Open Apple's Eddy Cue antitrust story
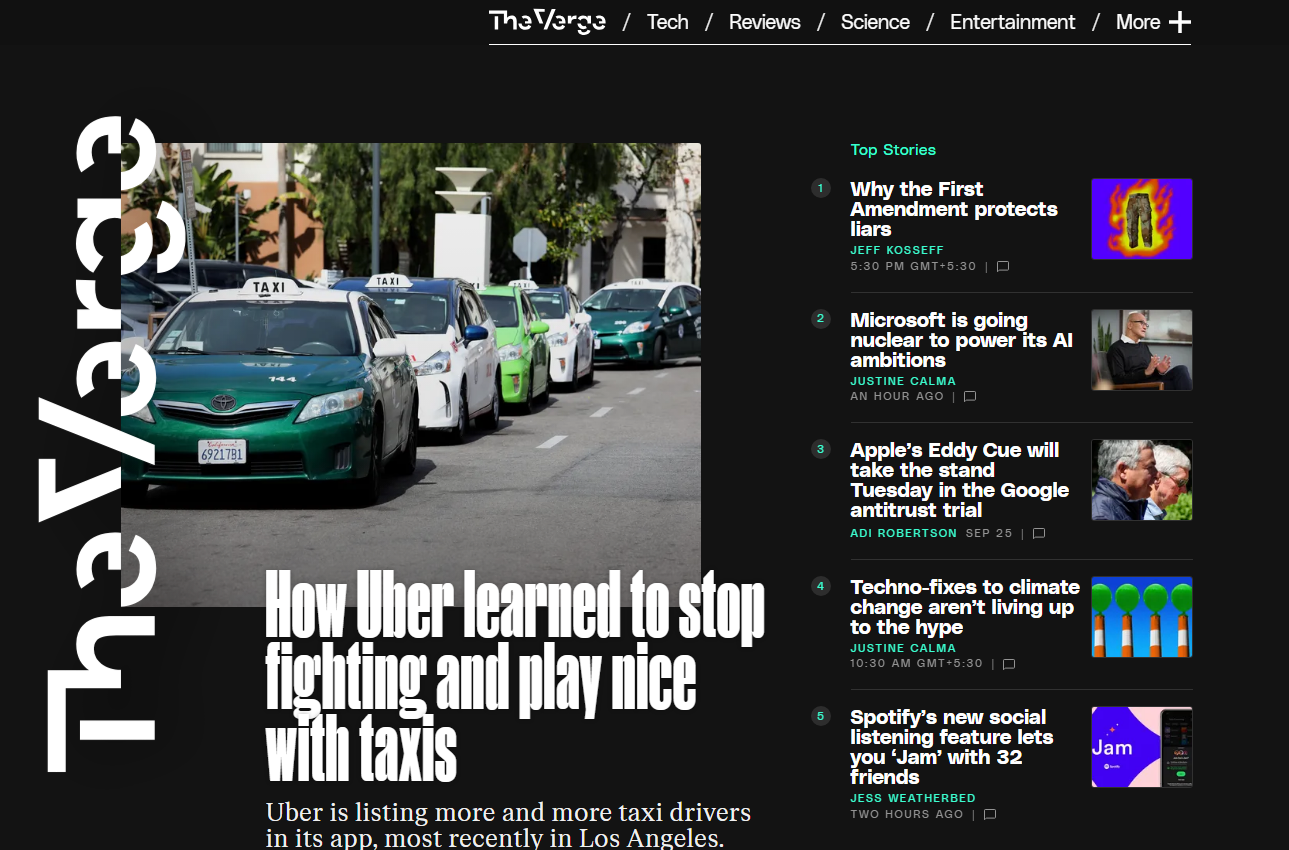This screenshot has height=850, width=1289. click(x=959, y=480)
